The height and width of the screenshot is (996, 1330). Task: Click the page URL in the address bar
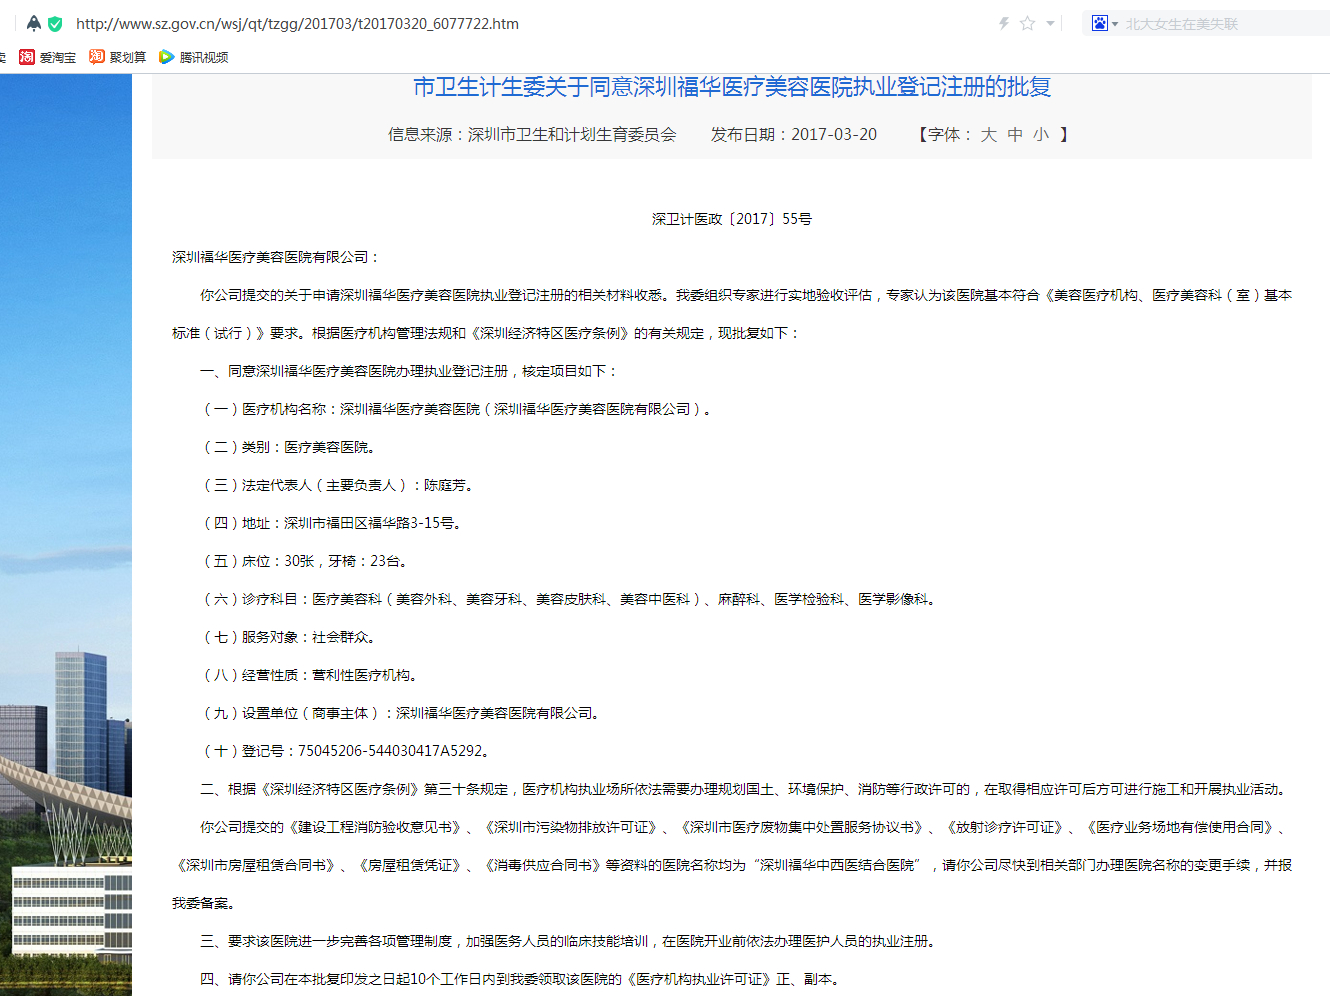pos(297,23)
